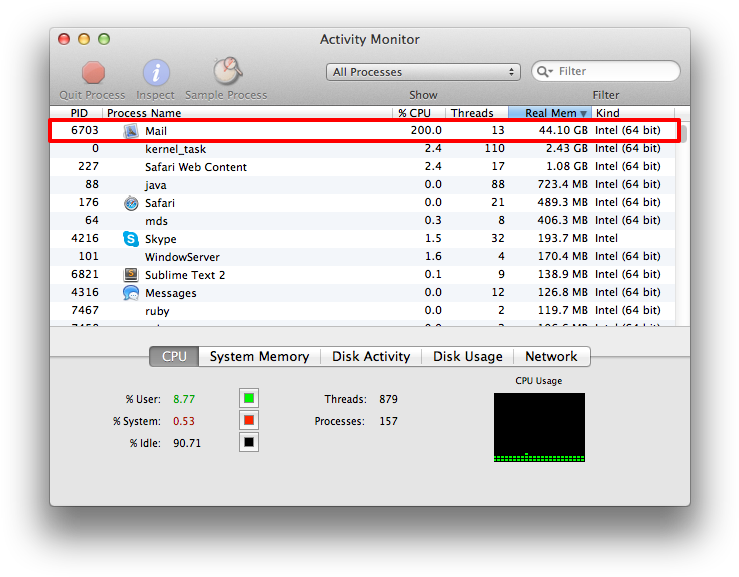Image resolution: width=739 pixels, height=577 pixels.
Task: Click Processes count 157 in summary
Action: tap(388, 421)
